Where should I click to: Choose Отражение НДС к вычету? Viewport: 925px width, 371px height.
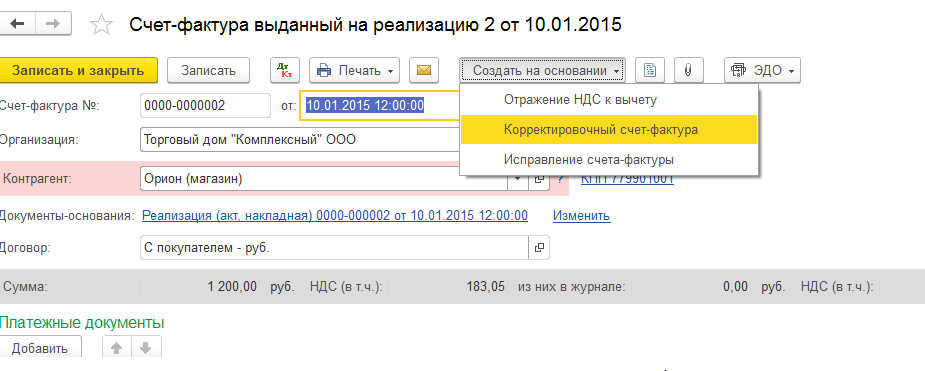[609, 100]
